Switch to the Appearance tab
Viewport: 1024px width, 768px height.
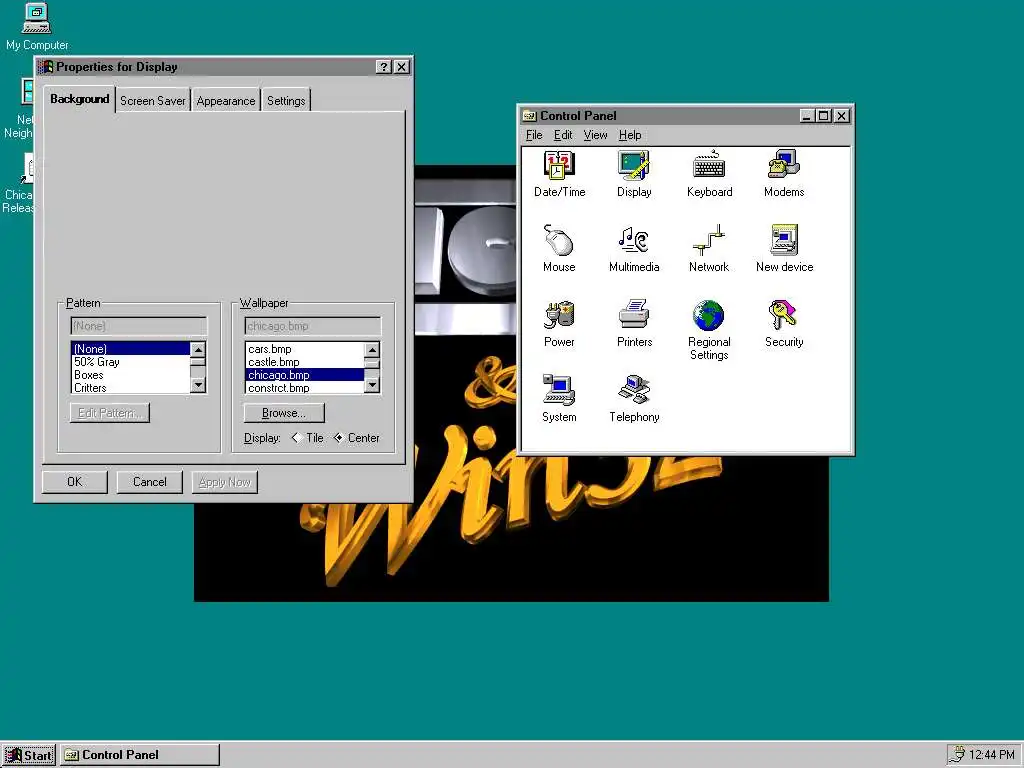click(226, 101)
